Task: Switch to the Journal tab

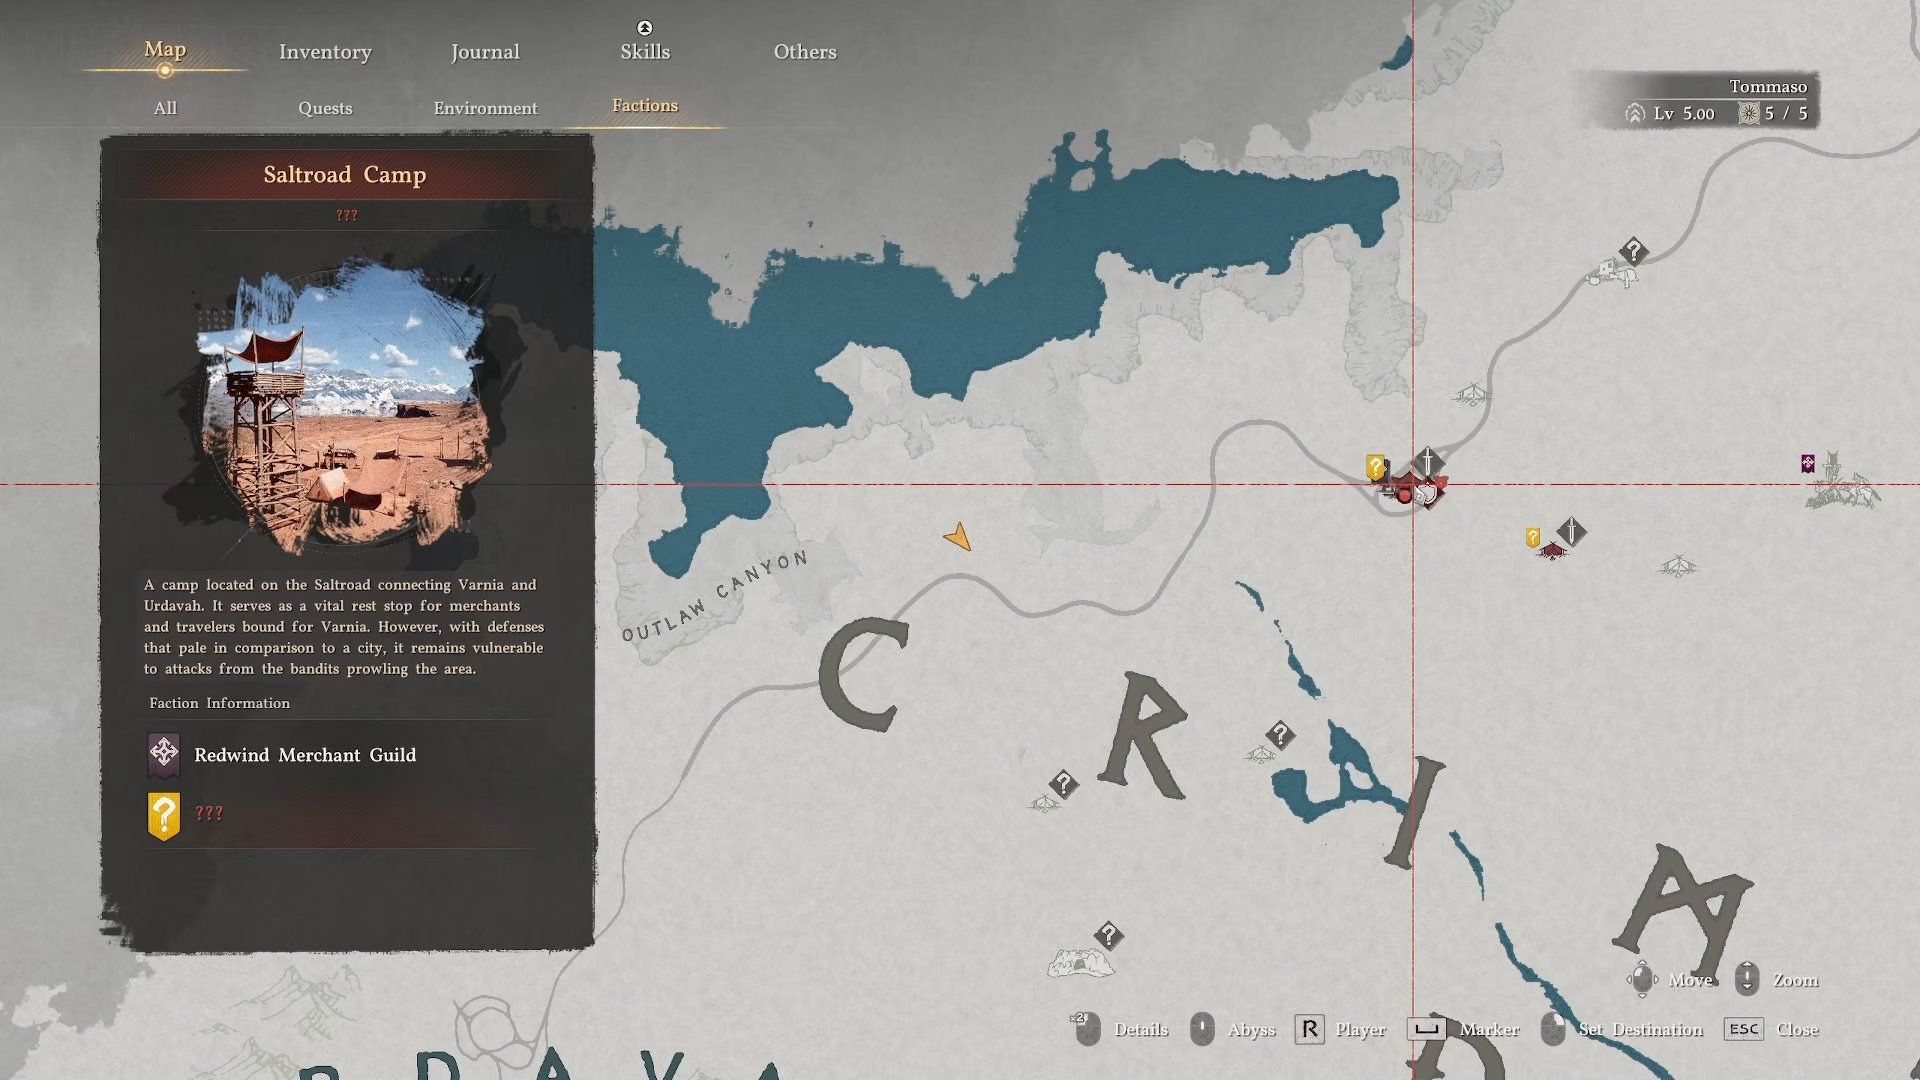Action: [485, 52]
